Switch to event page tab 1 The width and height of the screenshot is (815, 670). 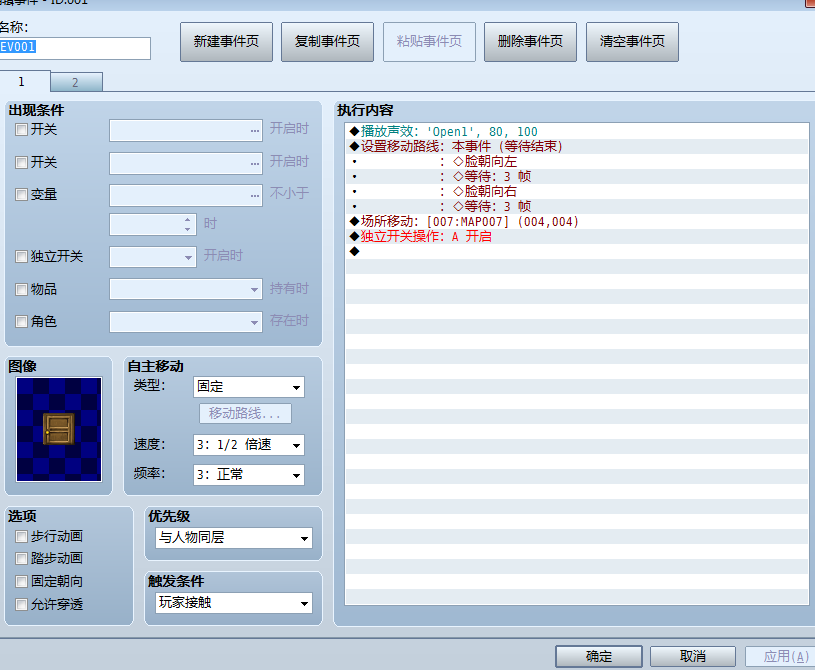point(22,81)
